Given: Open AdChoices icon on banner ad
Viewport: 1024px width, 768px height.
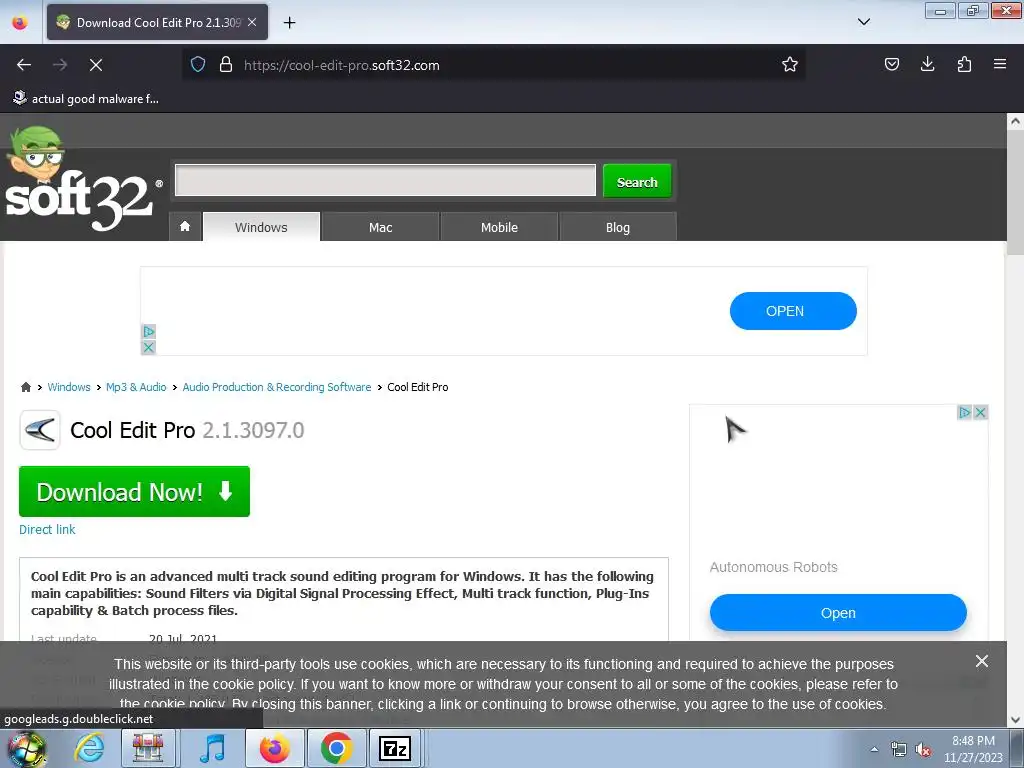Looking at the screenshot, I should point(148,332).
